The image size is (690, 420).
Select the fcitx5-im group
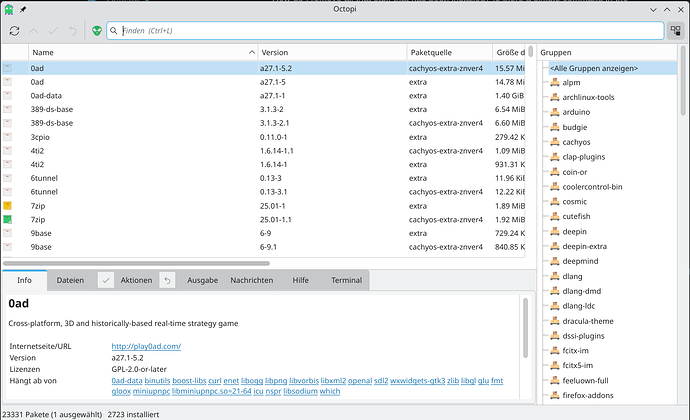tap(578, 365)
